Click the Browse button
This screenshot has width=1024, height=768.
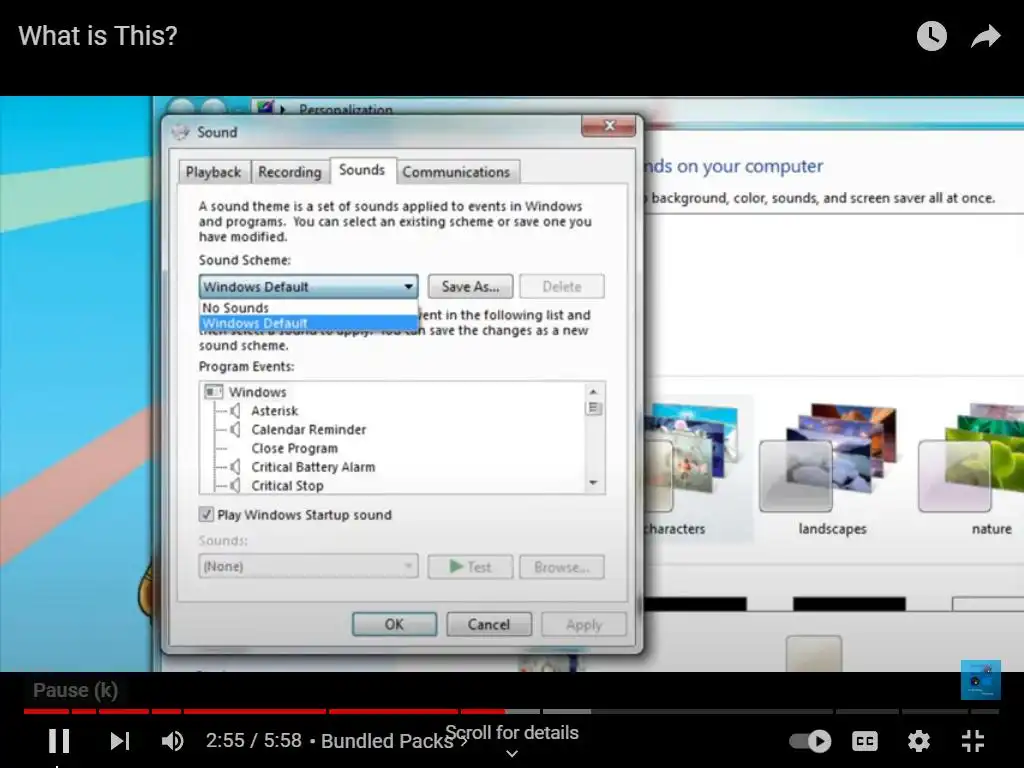[562, 567]
